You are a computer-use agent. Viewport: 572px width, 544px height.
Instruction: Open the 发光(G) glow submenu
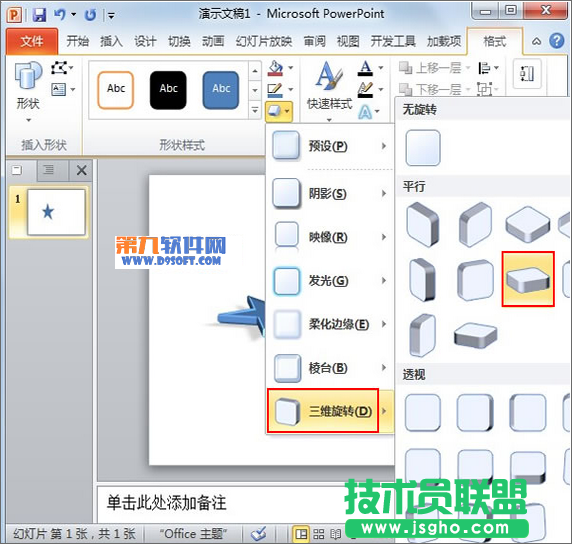(329, 281)
